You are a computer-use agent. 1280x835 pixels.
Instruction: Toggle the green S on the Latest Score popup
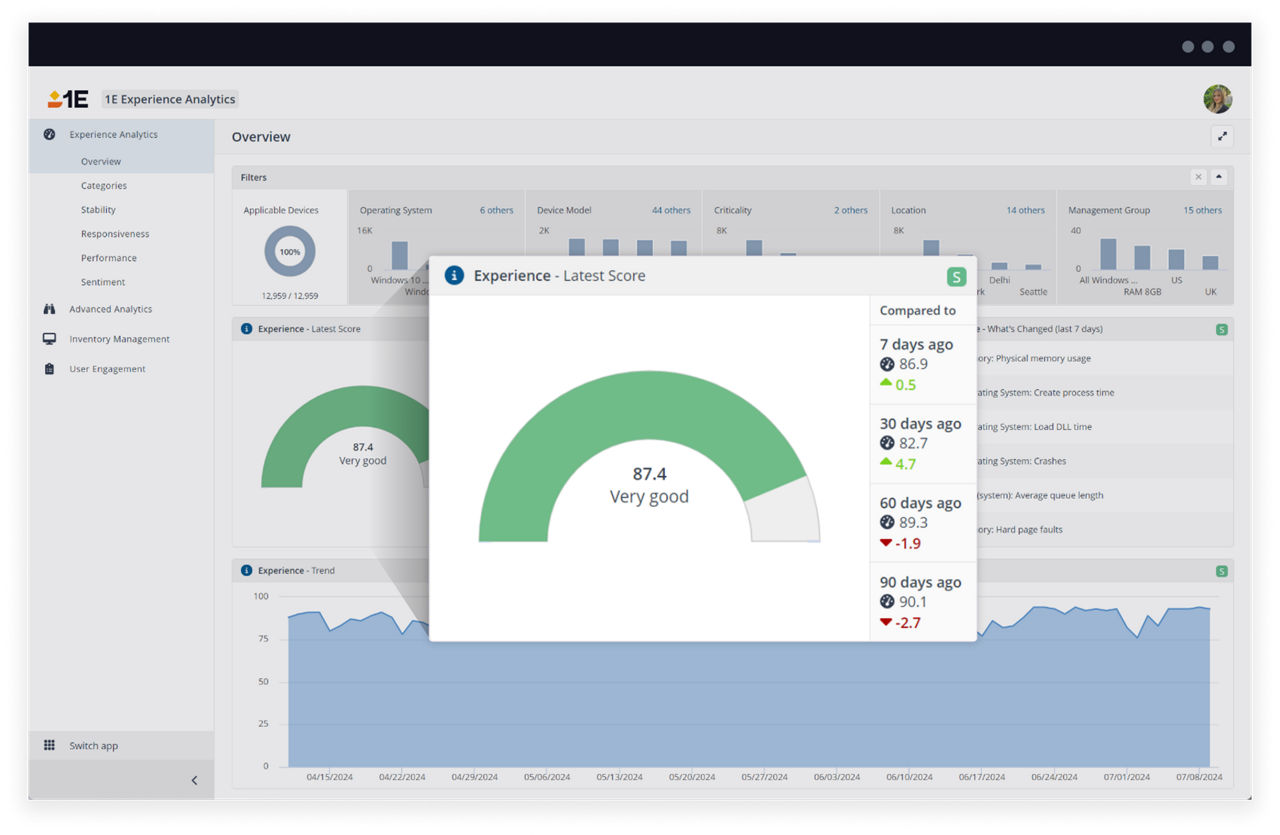coord(957,275)
